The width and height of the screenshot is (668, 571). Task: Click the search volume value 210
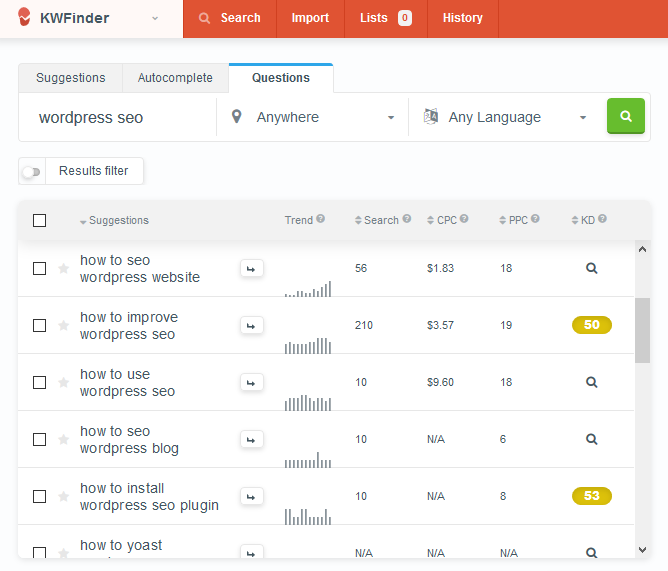coord(364,326)
